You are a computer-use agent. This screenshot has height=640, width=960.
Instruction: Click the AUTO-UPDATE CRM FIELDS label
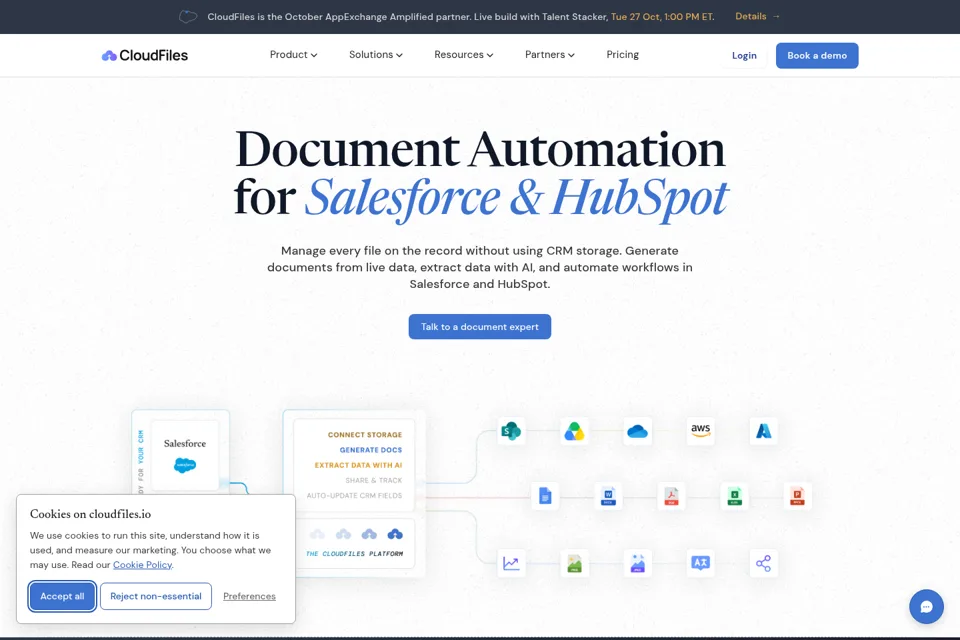[x=354, y=495]
